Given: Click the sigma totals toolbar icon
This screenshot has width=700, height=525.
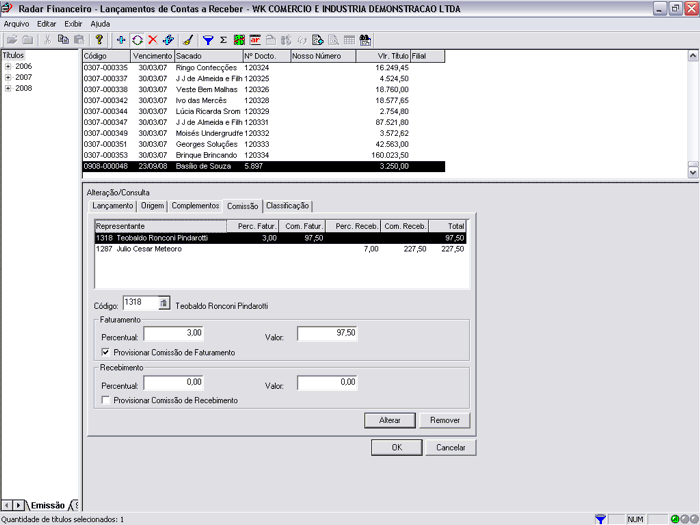Looking at the screenshot, I should point(223,40).
